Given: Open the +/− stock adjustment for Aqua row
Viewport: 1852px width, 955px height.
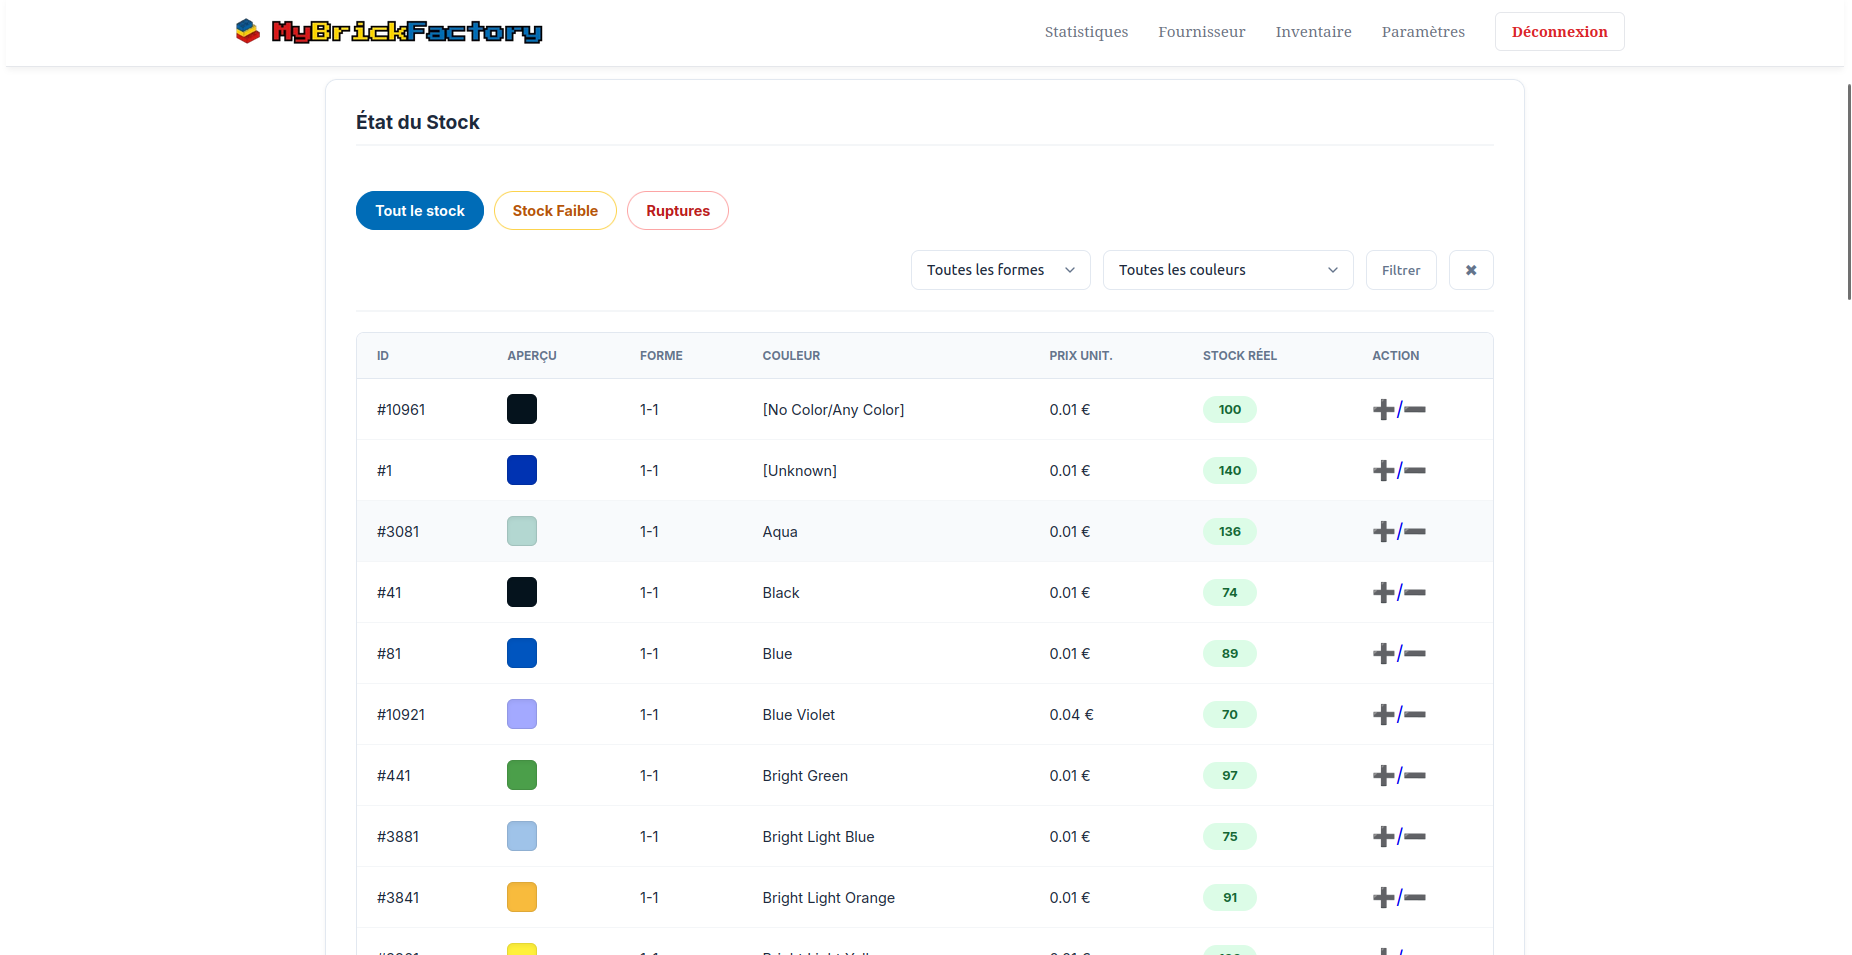Looking at the screenshot, I should (1398, 532).
